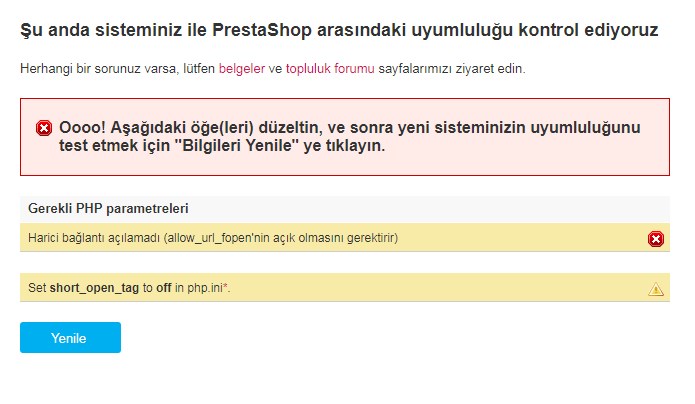
Task: Click the php.ini text in warning row
Action: 205,288
